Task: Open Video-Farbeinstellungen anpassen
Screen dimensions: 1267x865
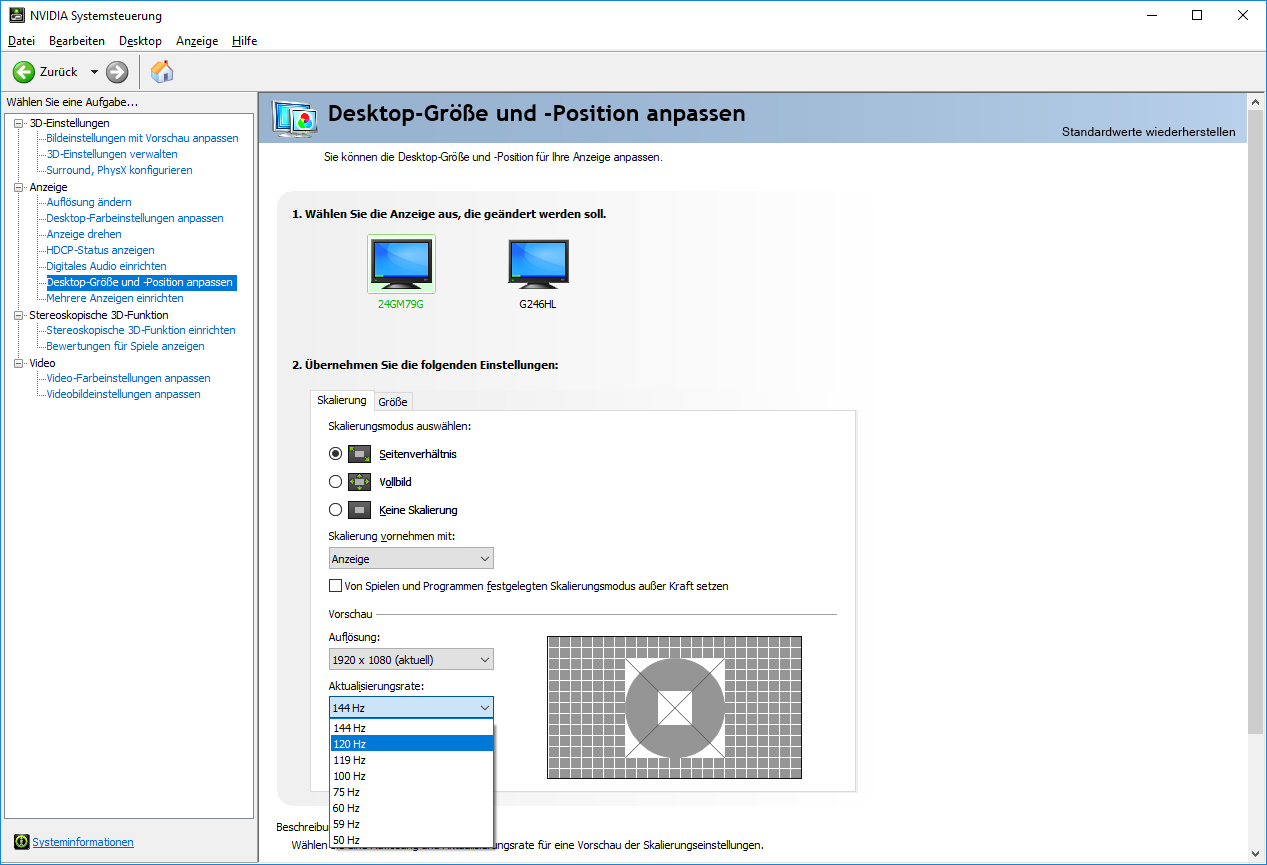Action: click(129, 378)
